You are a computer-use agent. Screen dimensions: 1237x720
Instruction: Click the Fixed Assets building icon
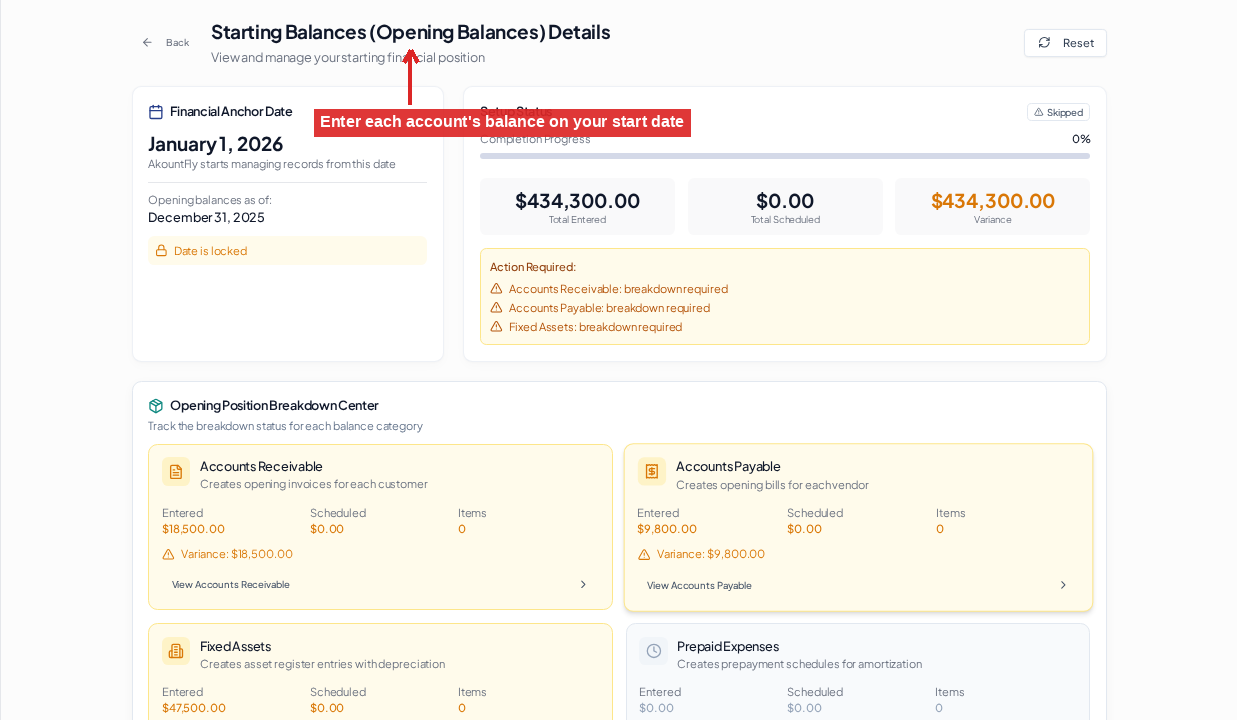point(176,651)
